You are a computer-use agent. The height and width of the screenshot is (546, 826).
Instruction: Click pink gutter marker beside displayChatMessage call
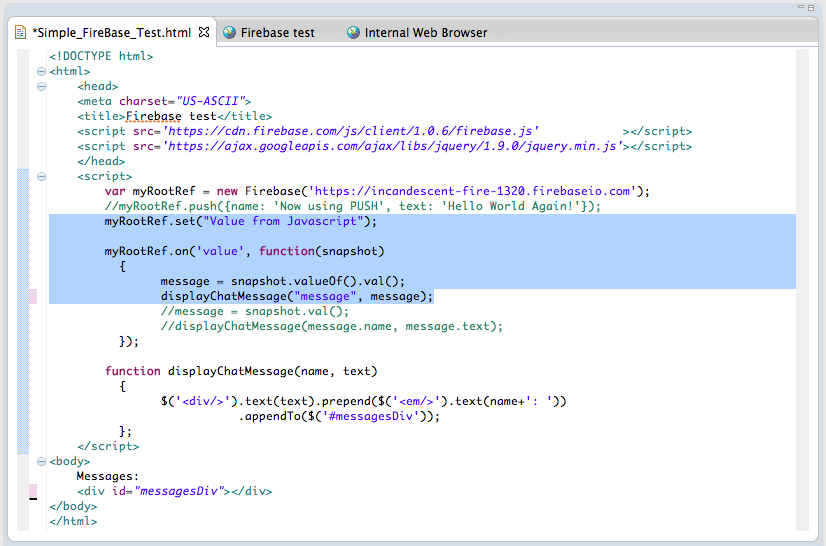tap(33, 296)
